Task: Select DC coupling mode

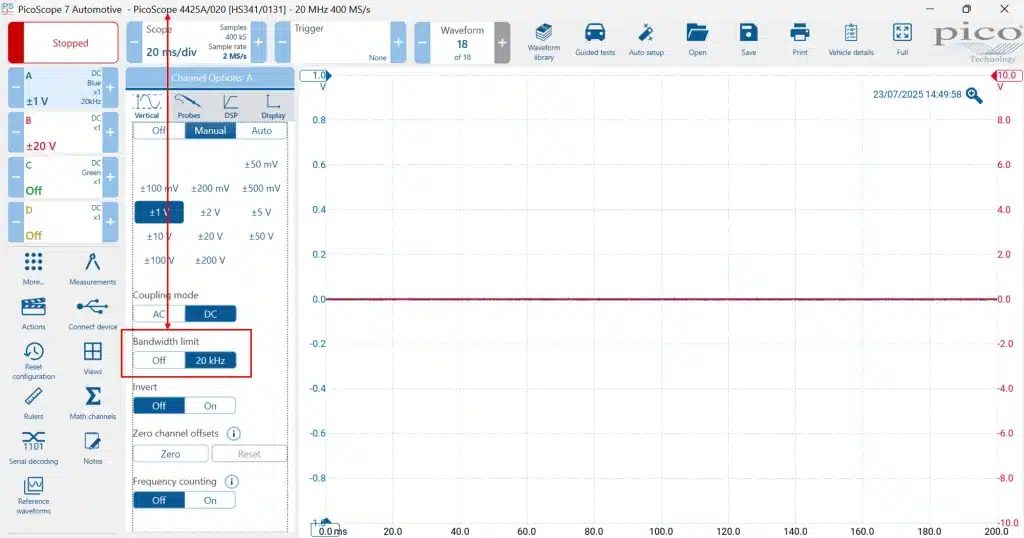Action: (210, 314)
